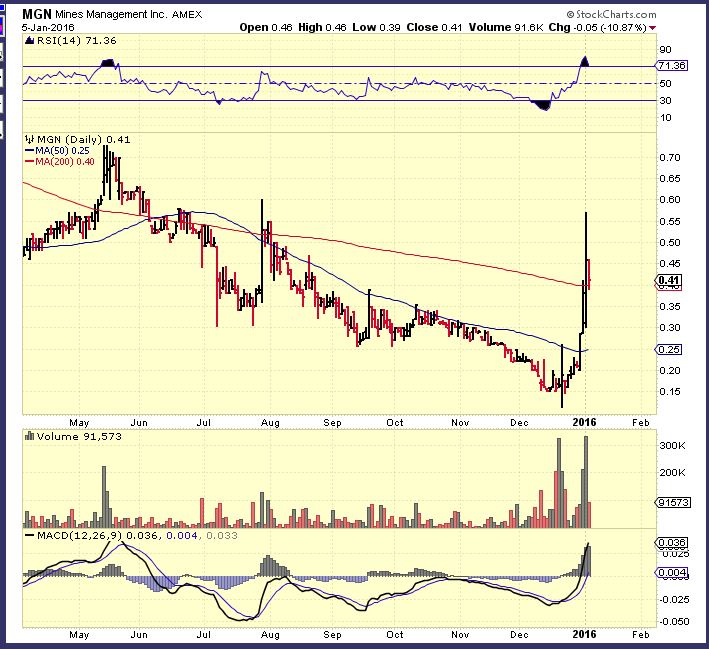Screen dimensions: 709x649
Task: Click the -0.025 MACD axis label
Action: [x=674, y=600]
